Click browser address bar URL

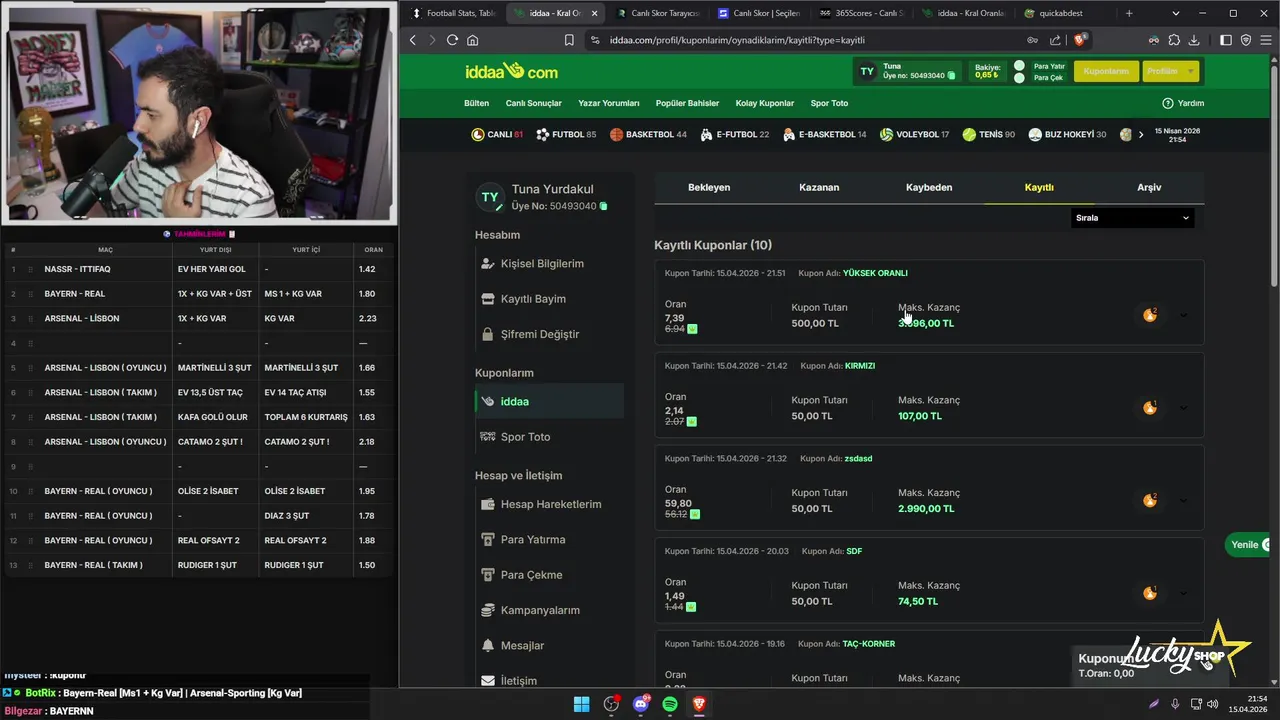737,40
